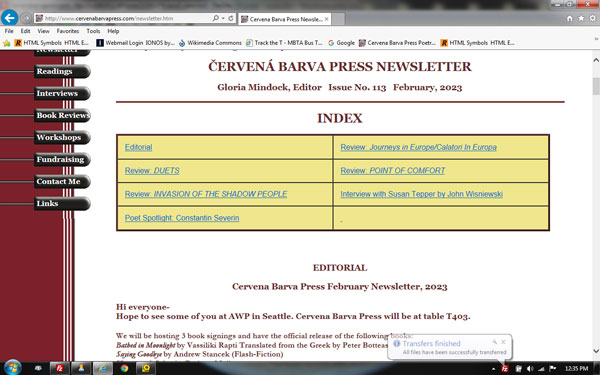Follow Review: INVASION OF THE SHADOW PEOPLE link

coord(206,194)
